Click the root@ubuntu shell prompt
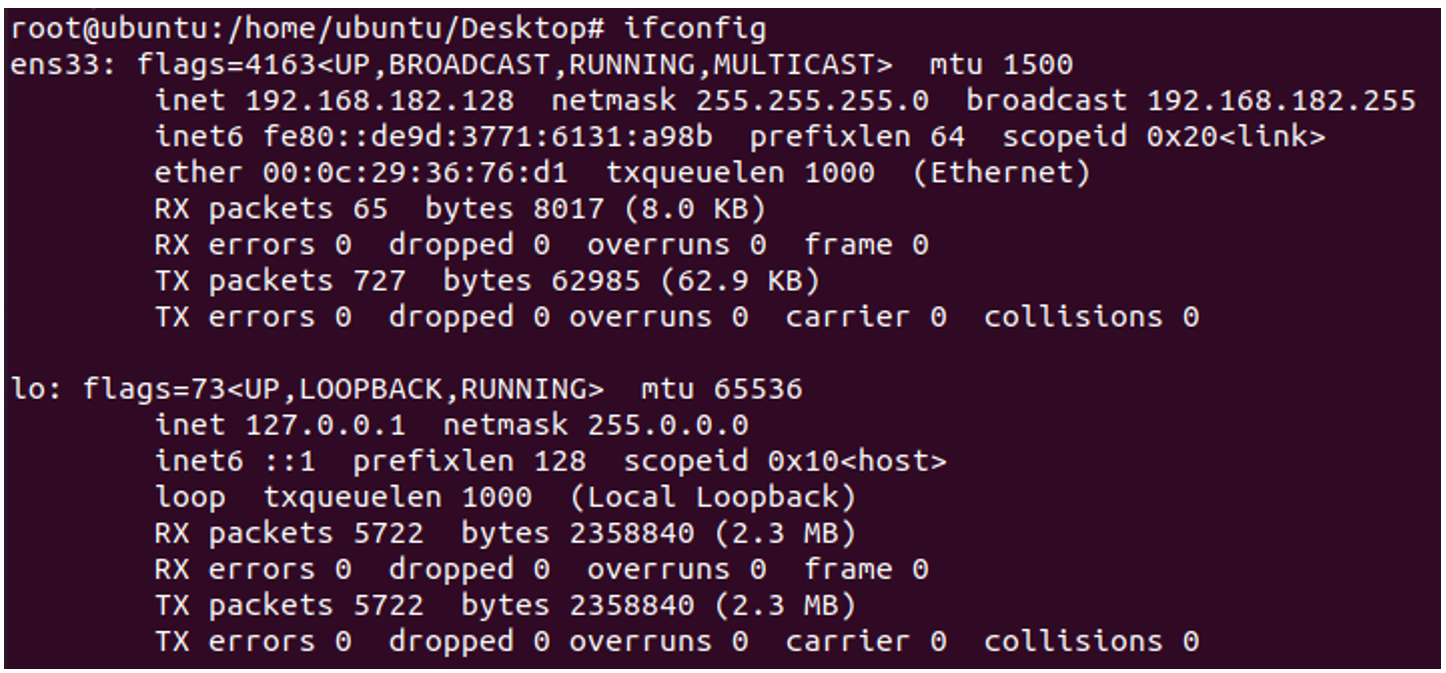The height and width of the screenshot is (673, 1446). coord(309,30)
